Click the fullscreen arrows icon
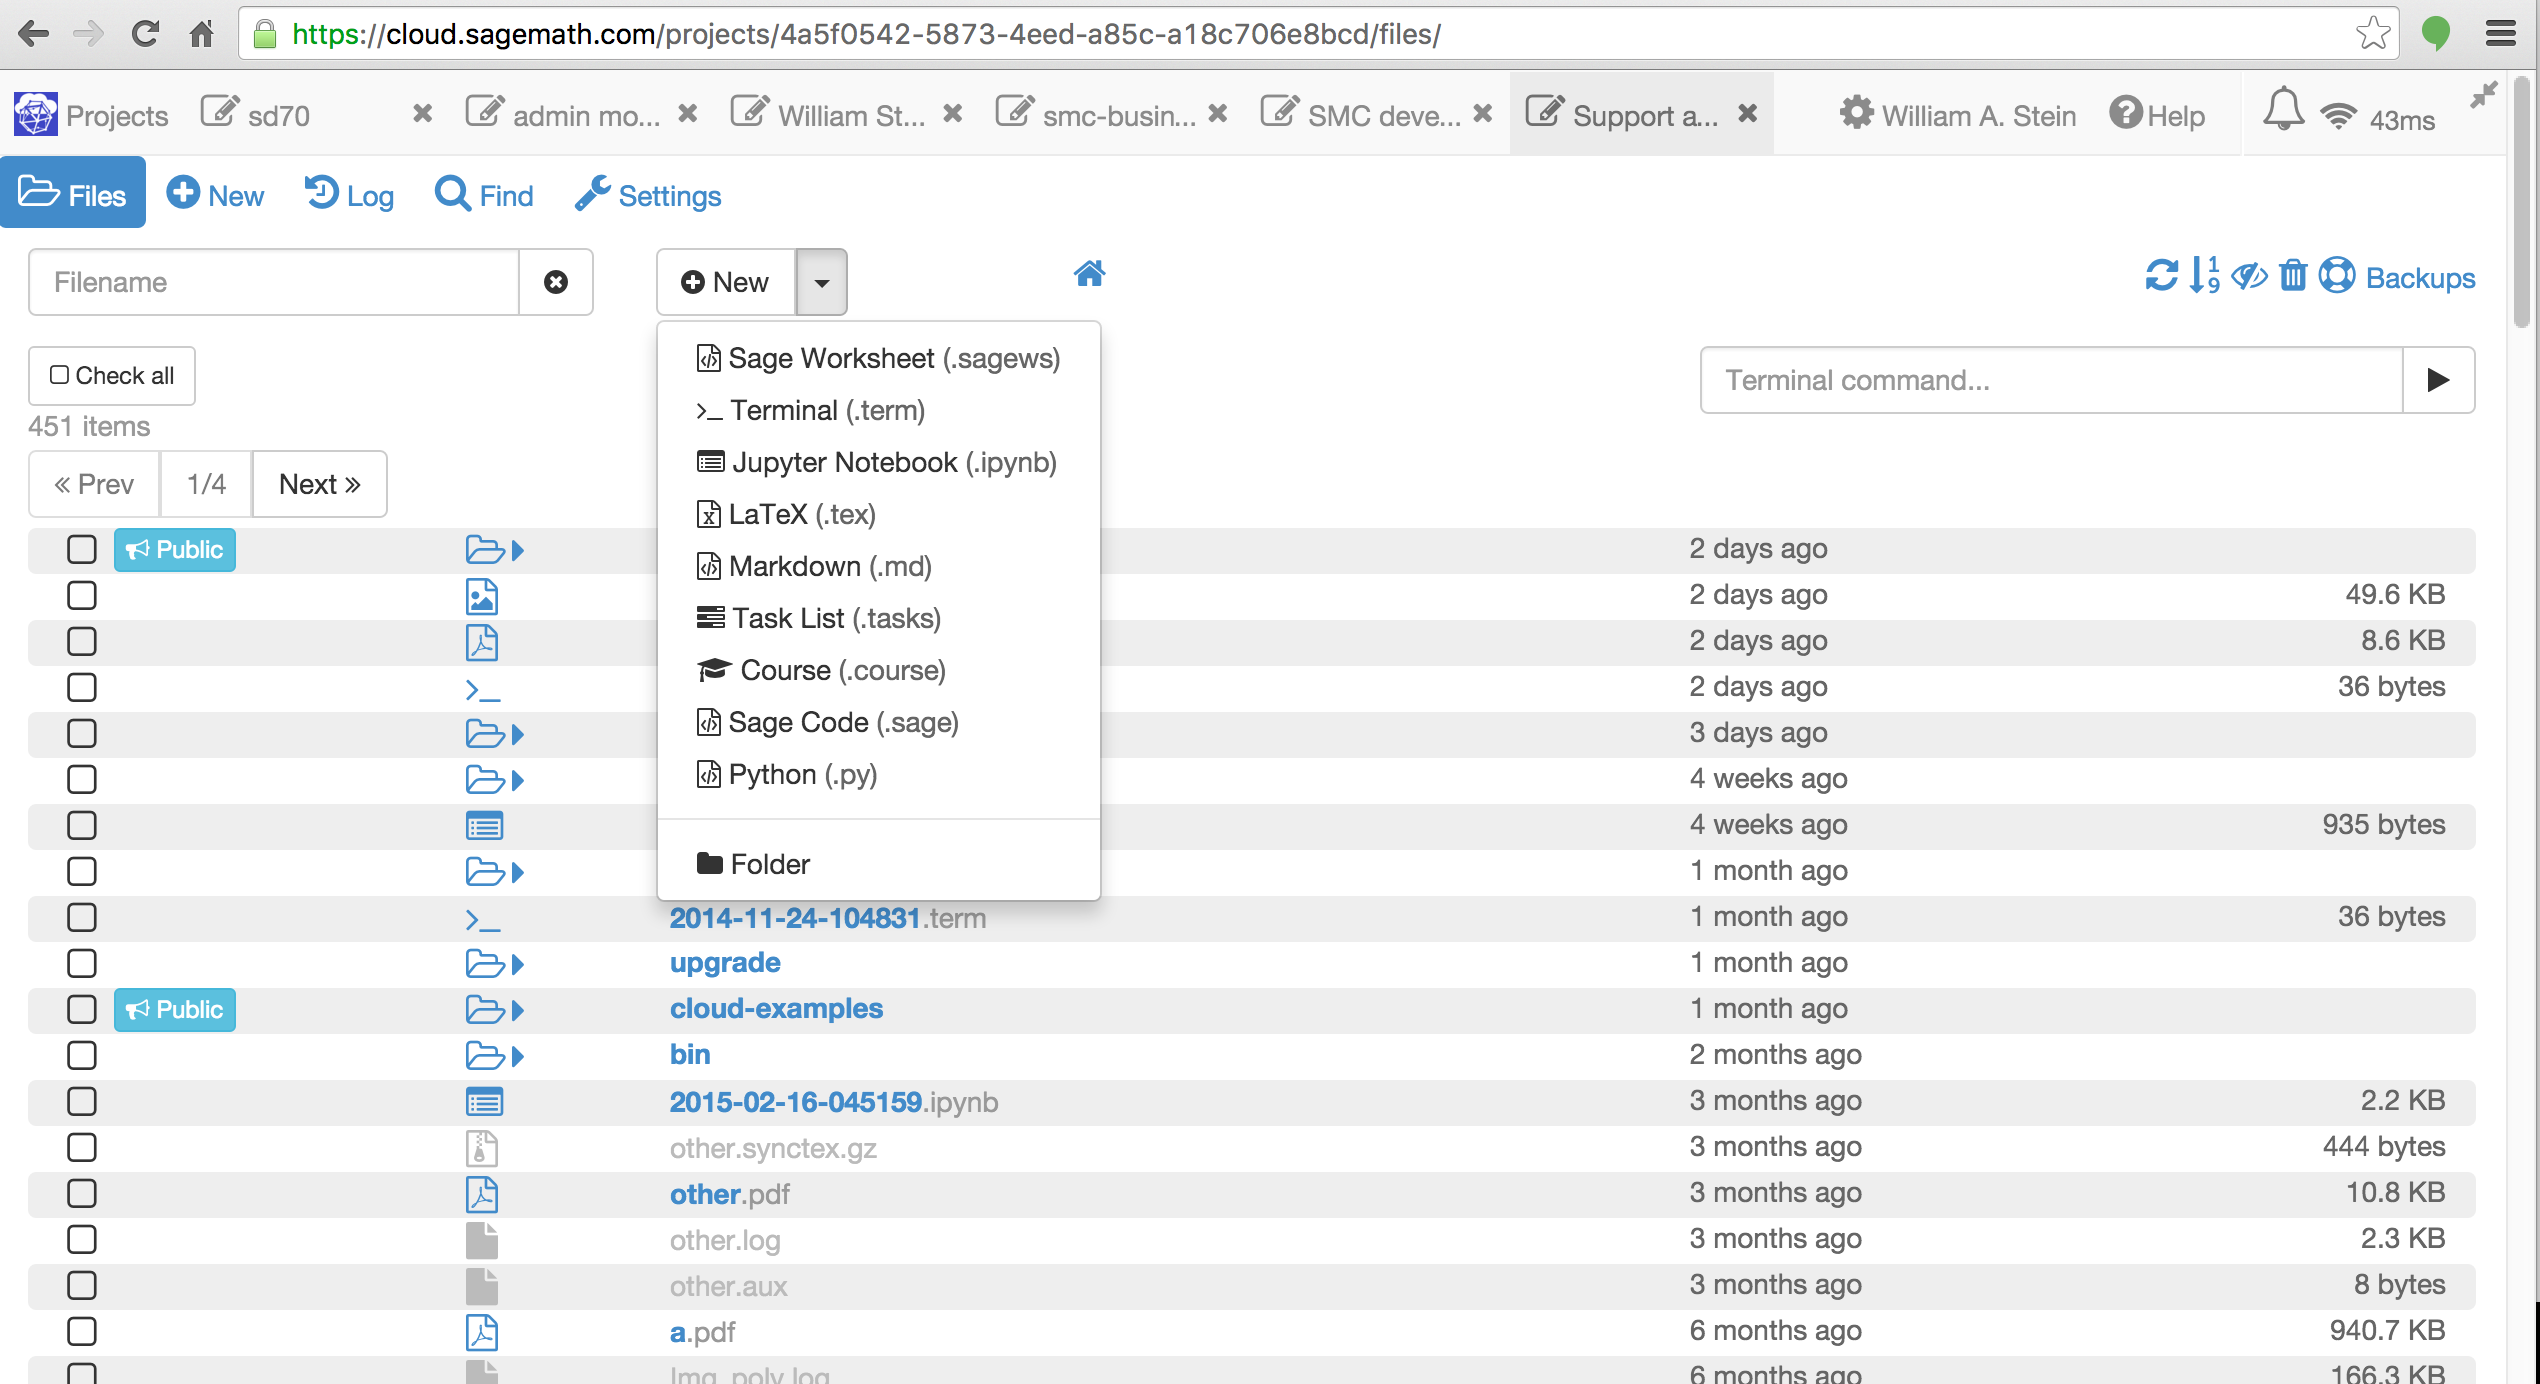This screenshot has width=2540, height=1384. point(2483,96)
